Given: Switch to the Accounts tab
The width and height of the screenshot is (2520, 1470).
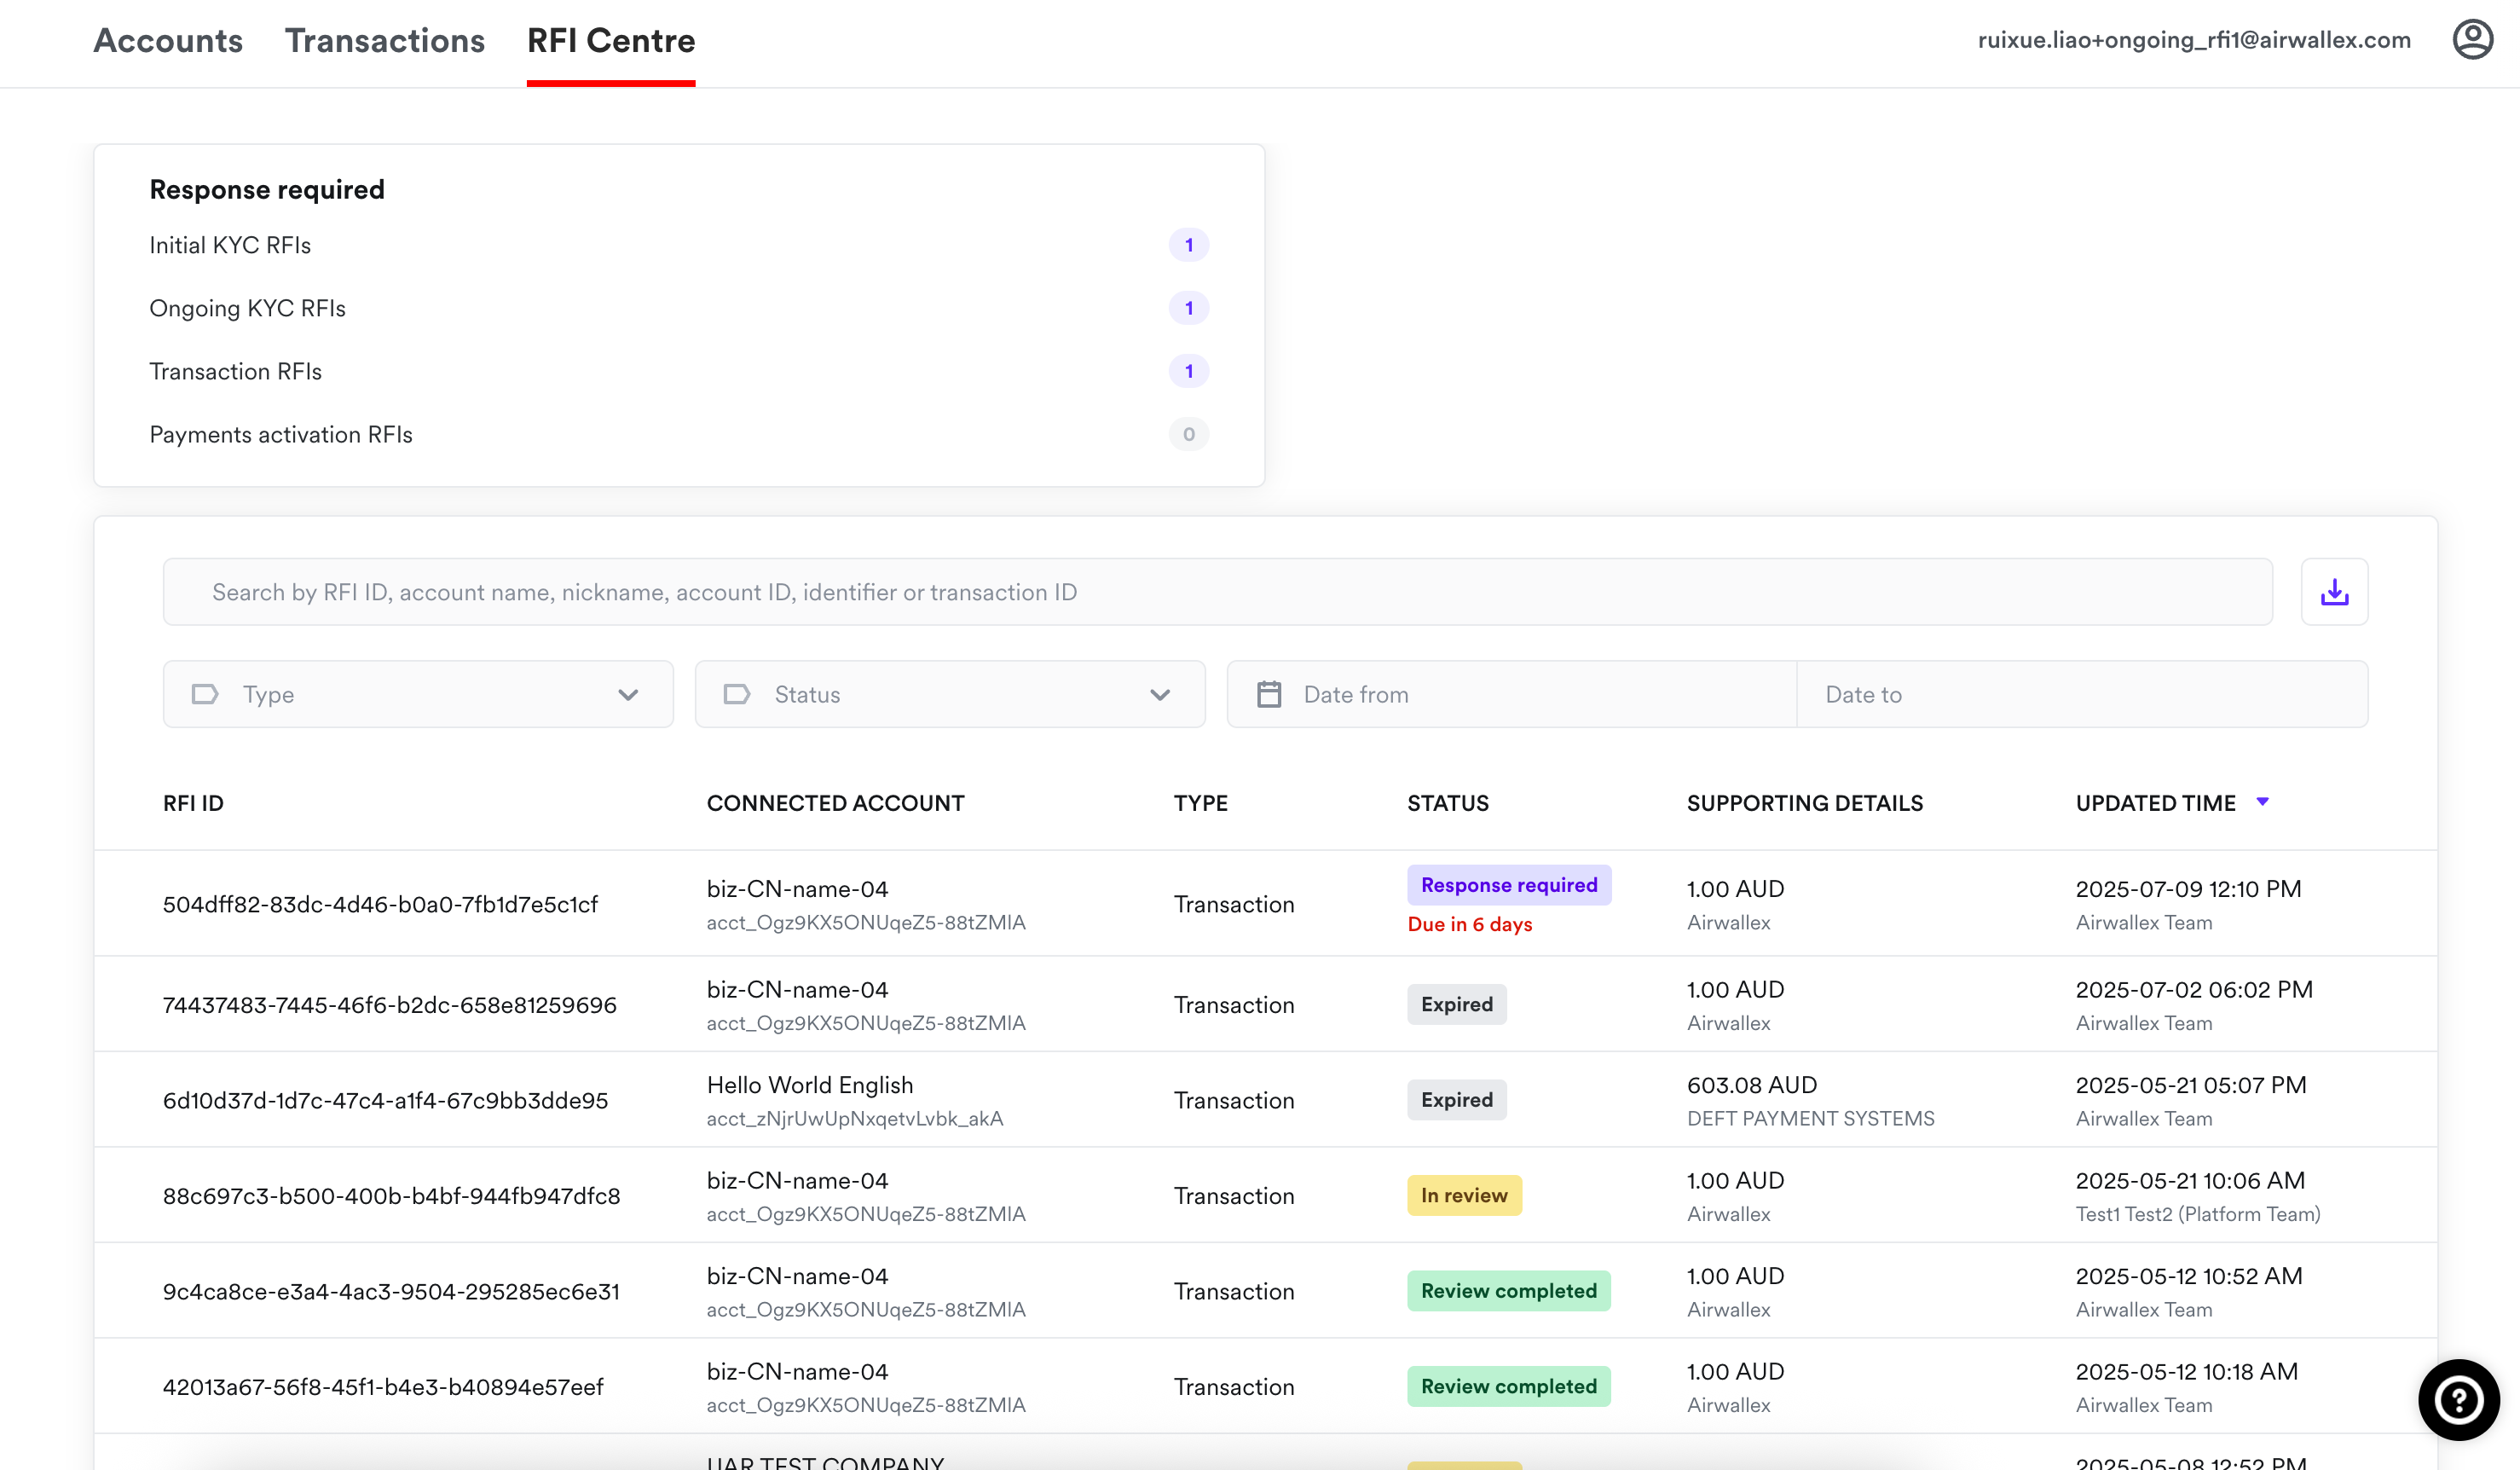Looking at the screenshot, I should tap(167, 41).
